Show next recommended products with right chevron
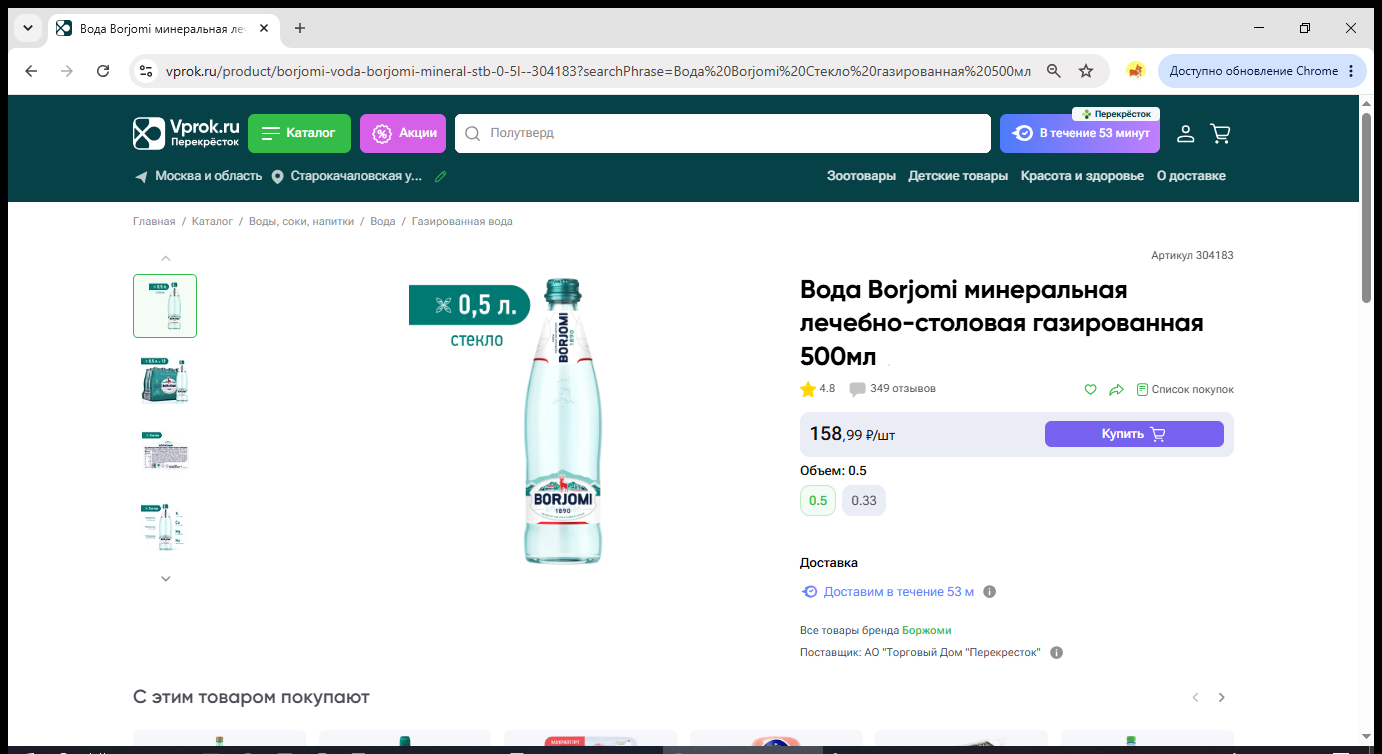1382x754 pixels. pos(1221,697)
